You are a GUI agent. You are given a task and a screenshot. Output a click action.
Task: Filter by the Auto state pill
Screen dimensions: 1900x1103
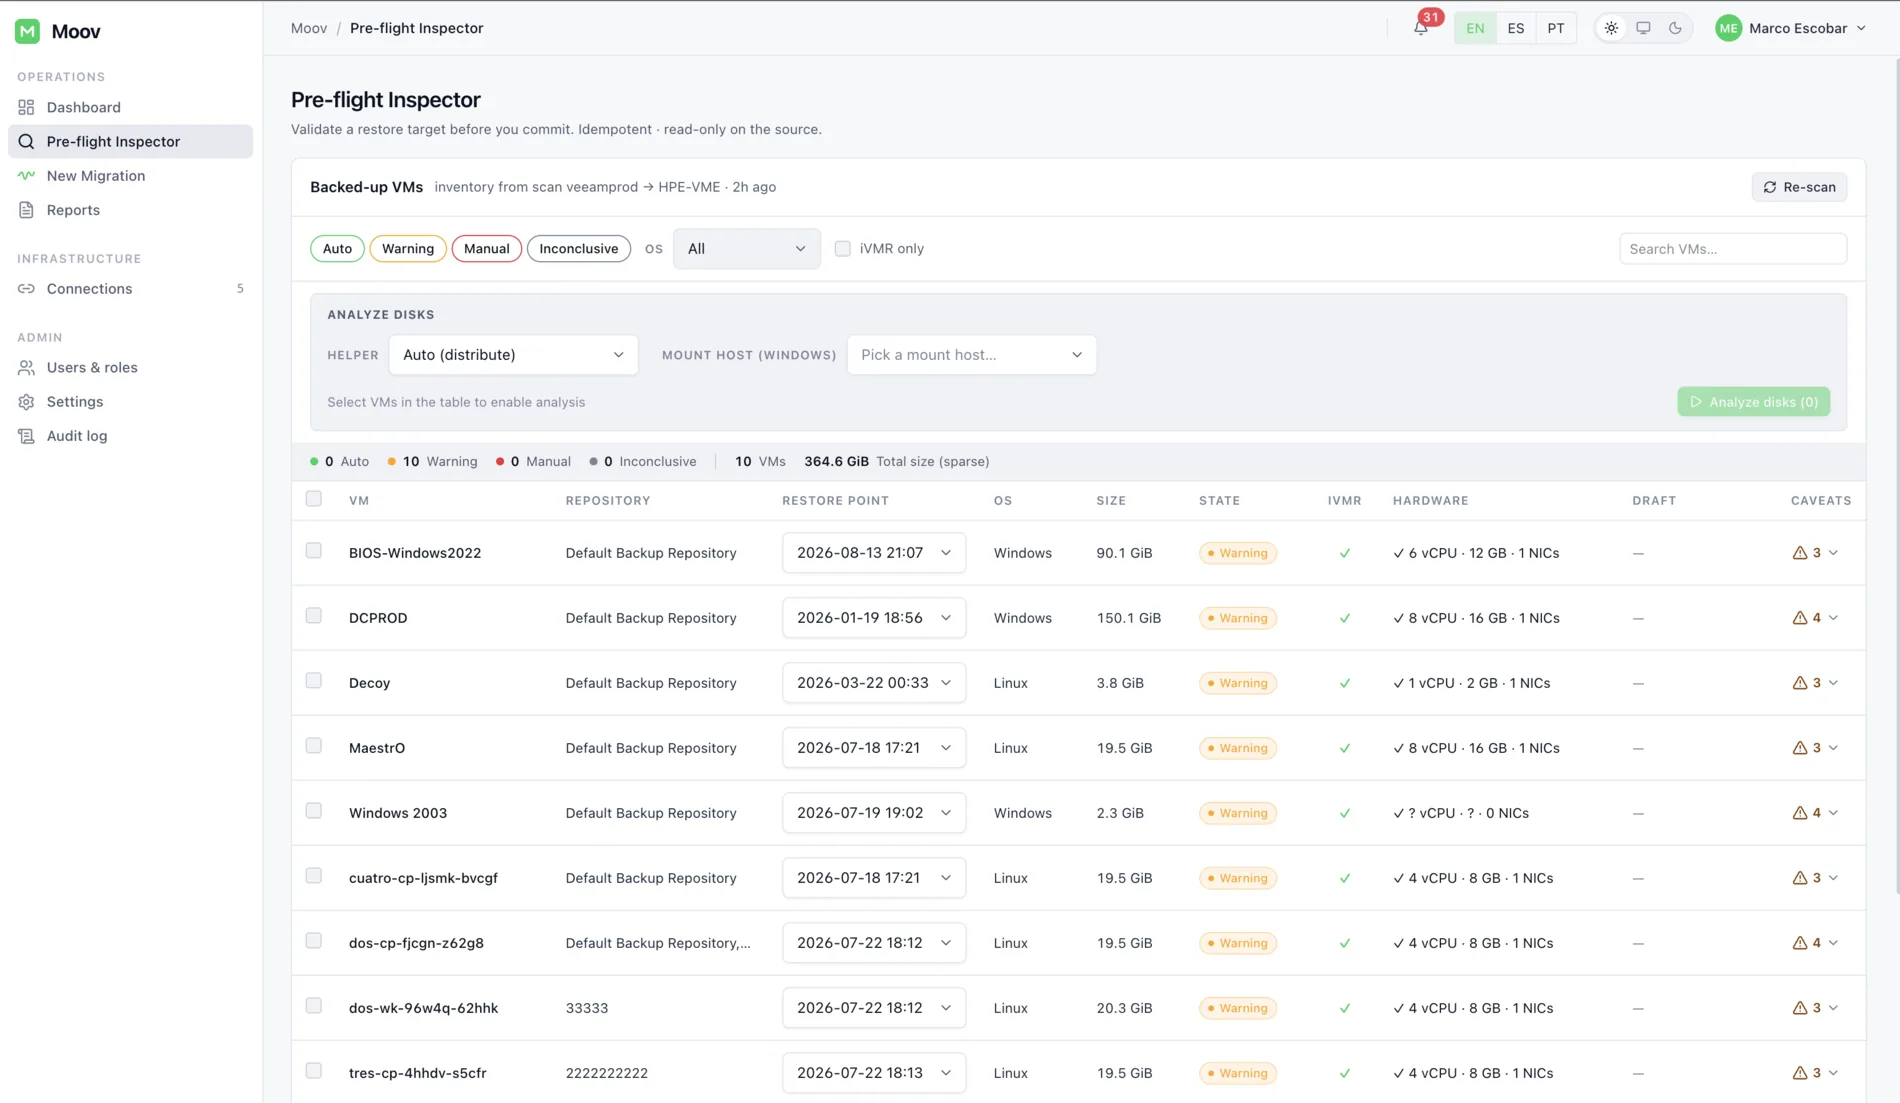pos(337,248)
